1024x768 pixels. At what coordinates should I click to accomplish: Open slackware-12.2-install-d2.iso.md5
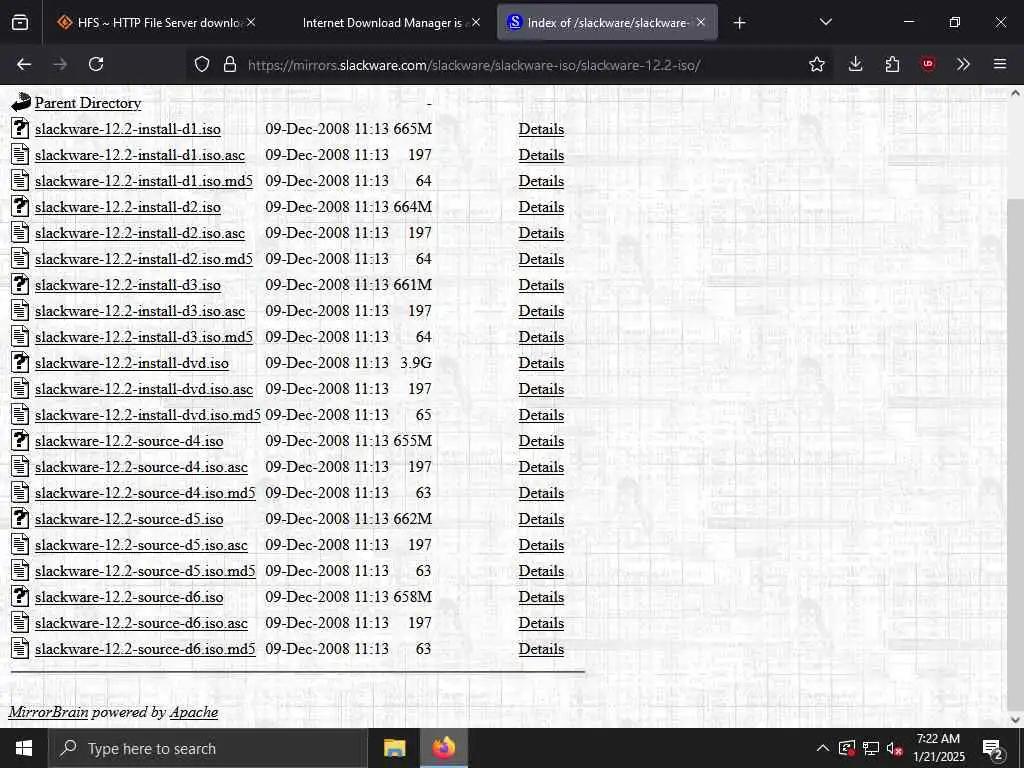(x=144, y=259)
